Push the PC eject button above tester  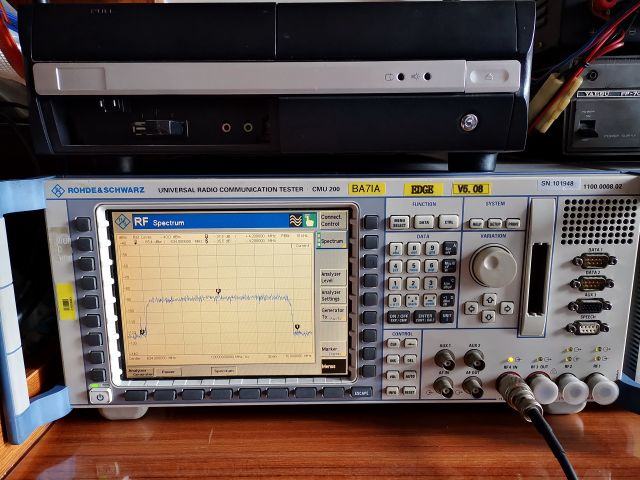(491, 76)
